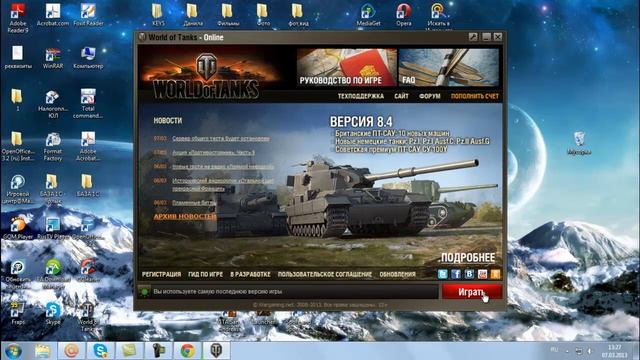Open the РУКОВОДСТВО ПО ИГРЕ banner
Image resolution: width=640 pixels, height=360 pixels.
[347, 67]
